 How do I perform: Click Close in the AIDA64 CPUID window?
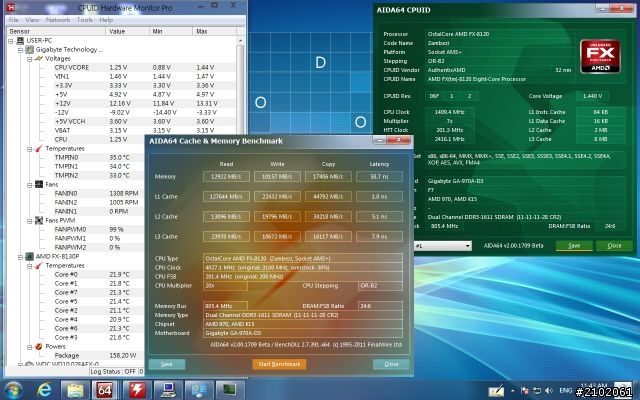614,246
